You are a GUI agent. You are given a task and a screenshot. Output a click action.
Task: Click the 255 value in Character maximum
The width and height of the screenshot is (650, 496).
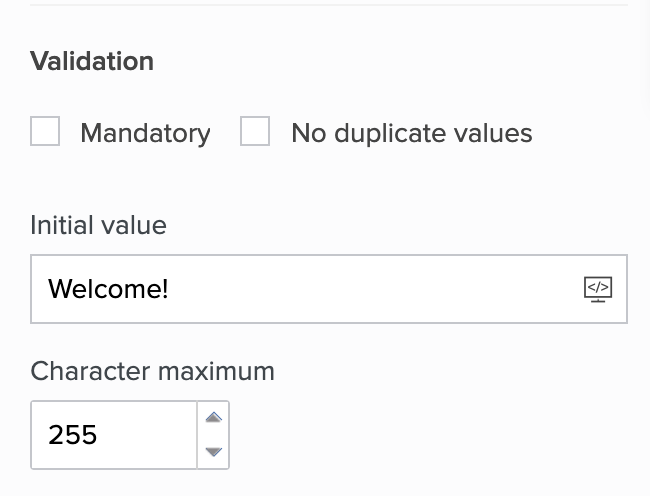pyautogui.click(x=73, y=435)
